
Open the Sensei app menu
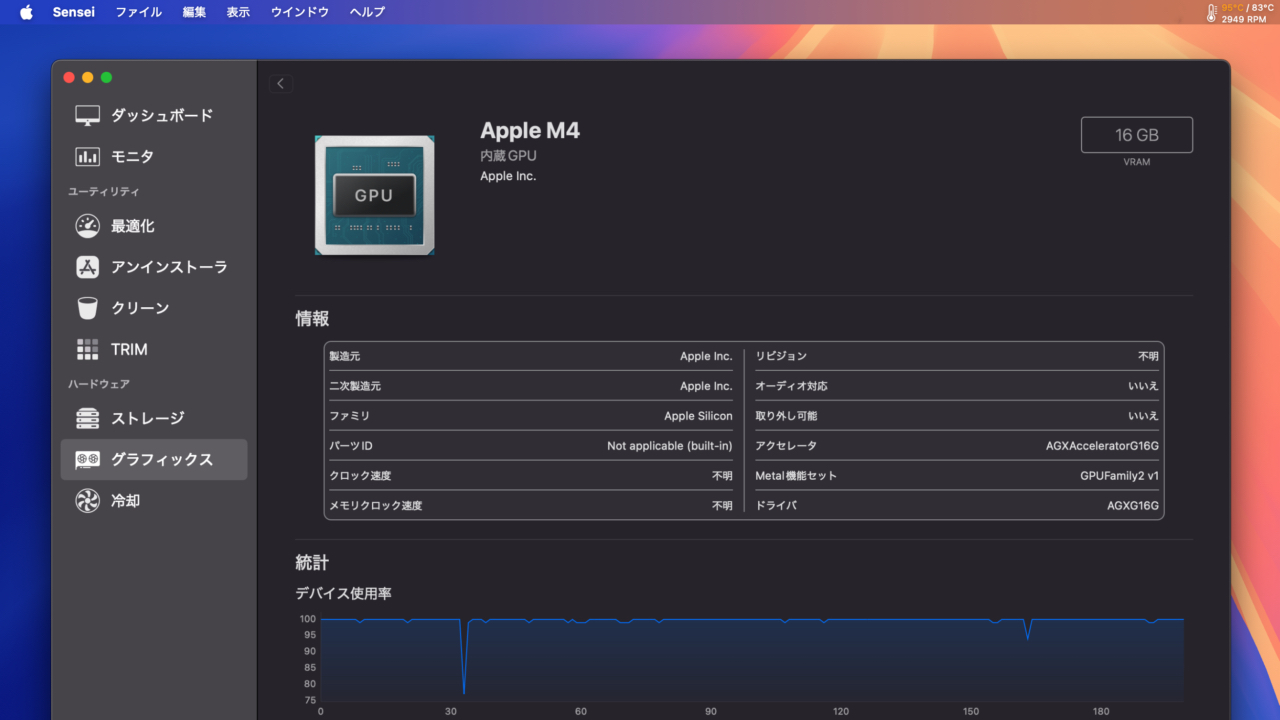pyautogui.click(x=74, y=12)
